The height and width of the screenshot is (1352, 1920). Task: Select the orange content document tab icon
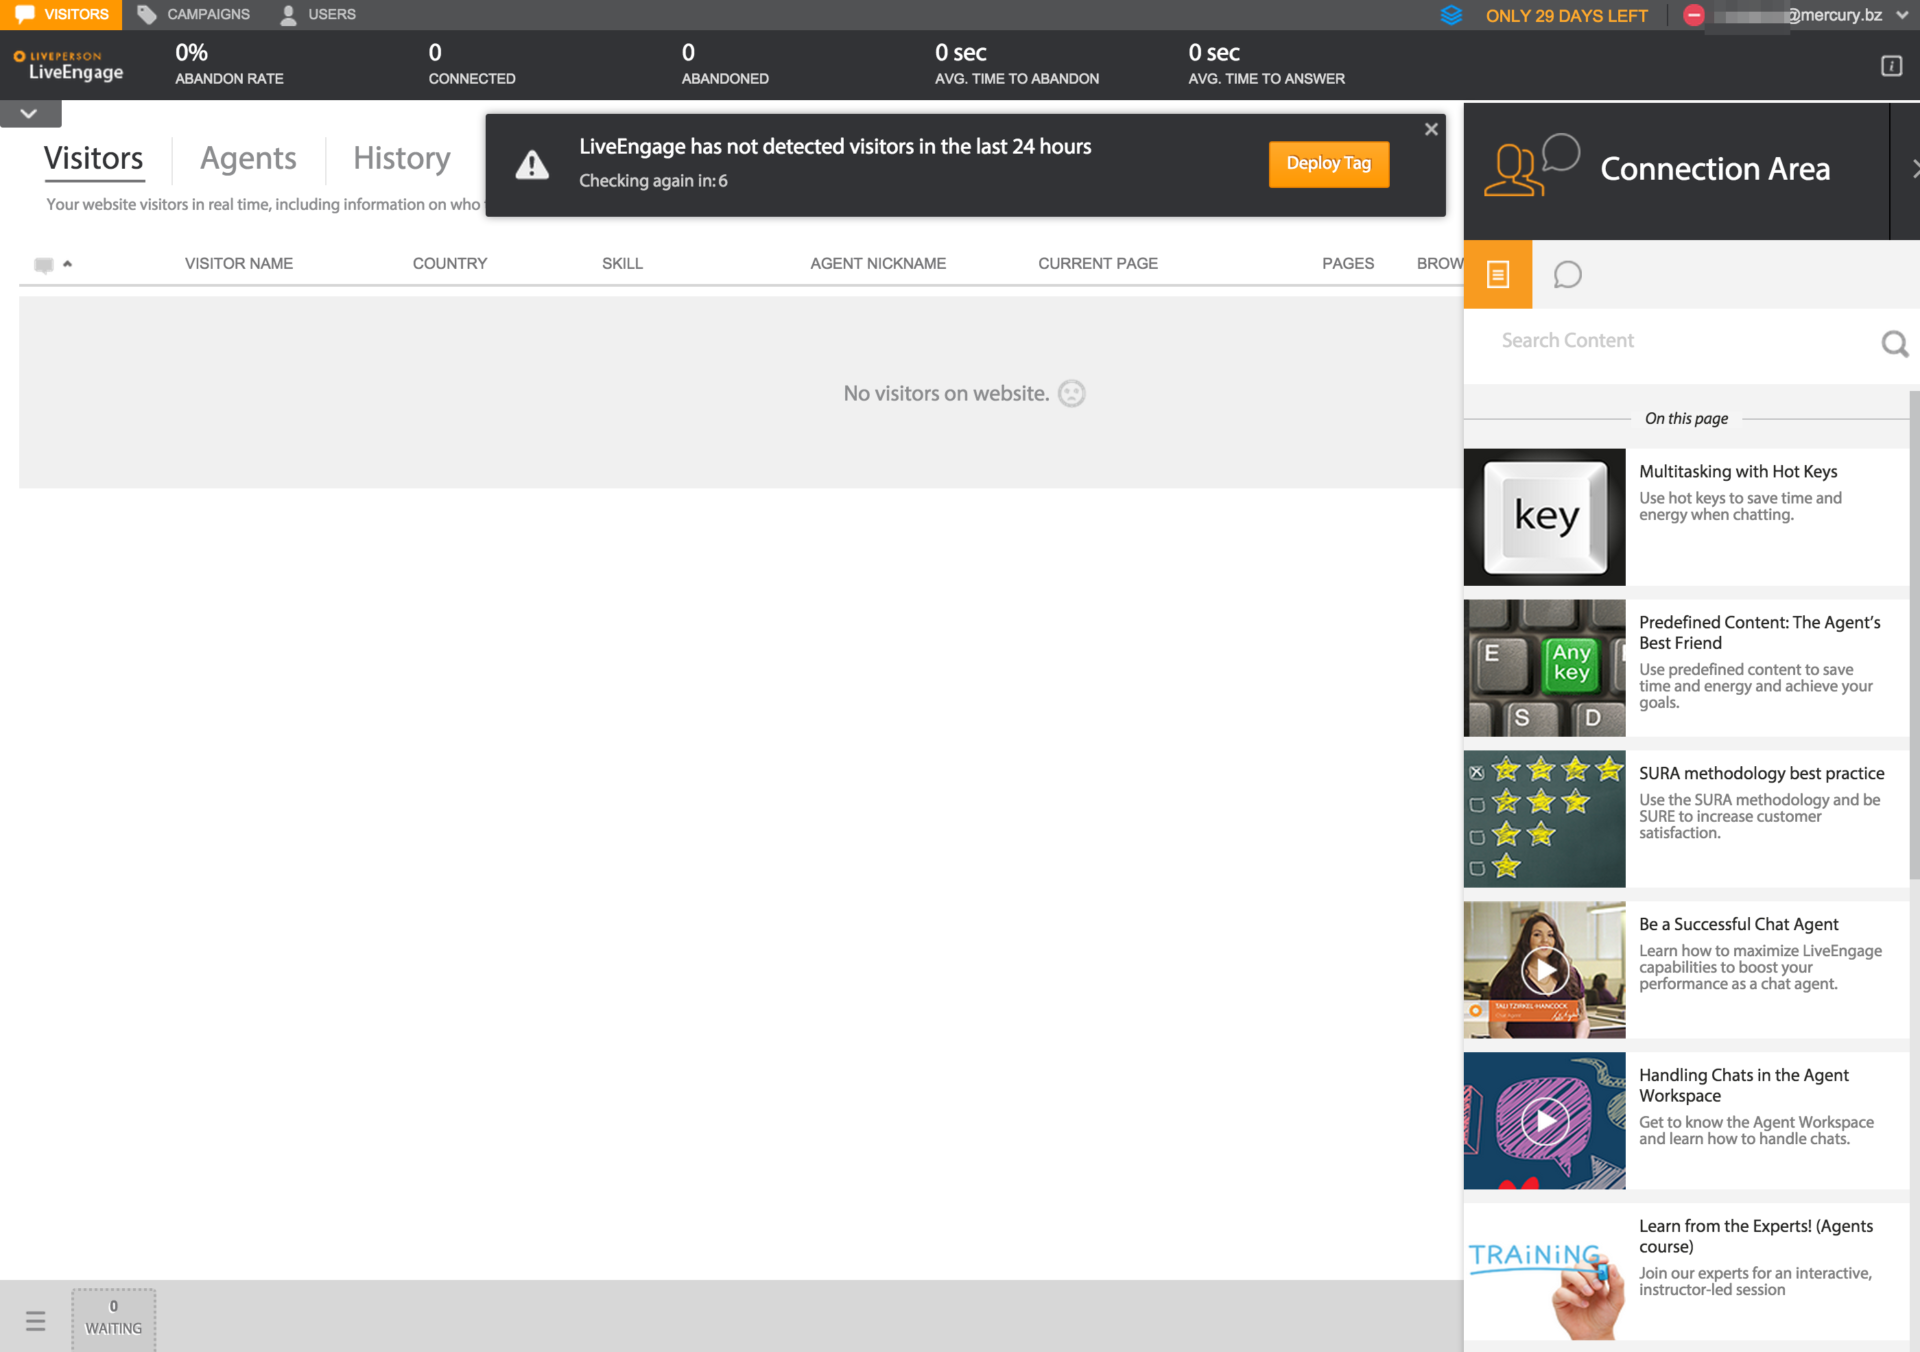[x=1497, y=274]
